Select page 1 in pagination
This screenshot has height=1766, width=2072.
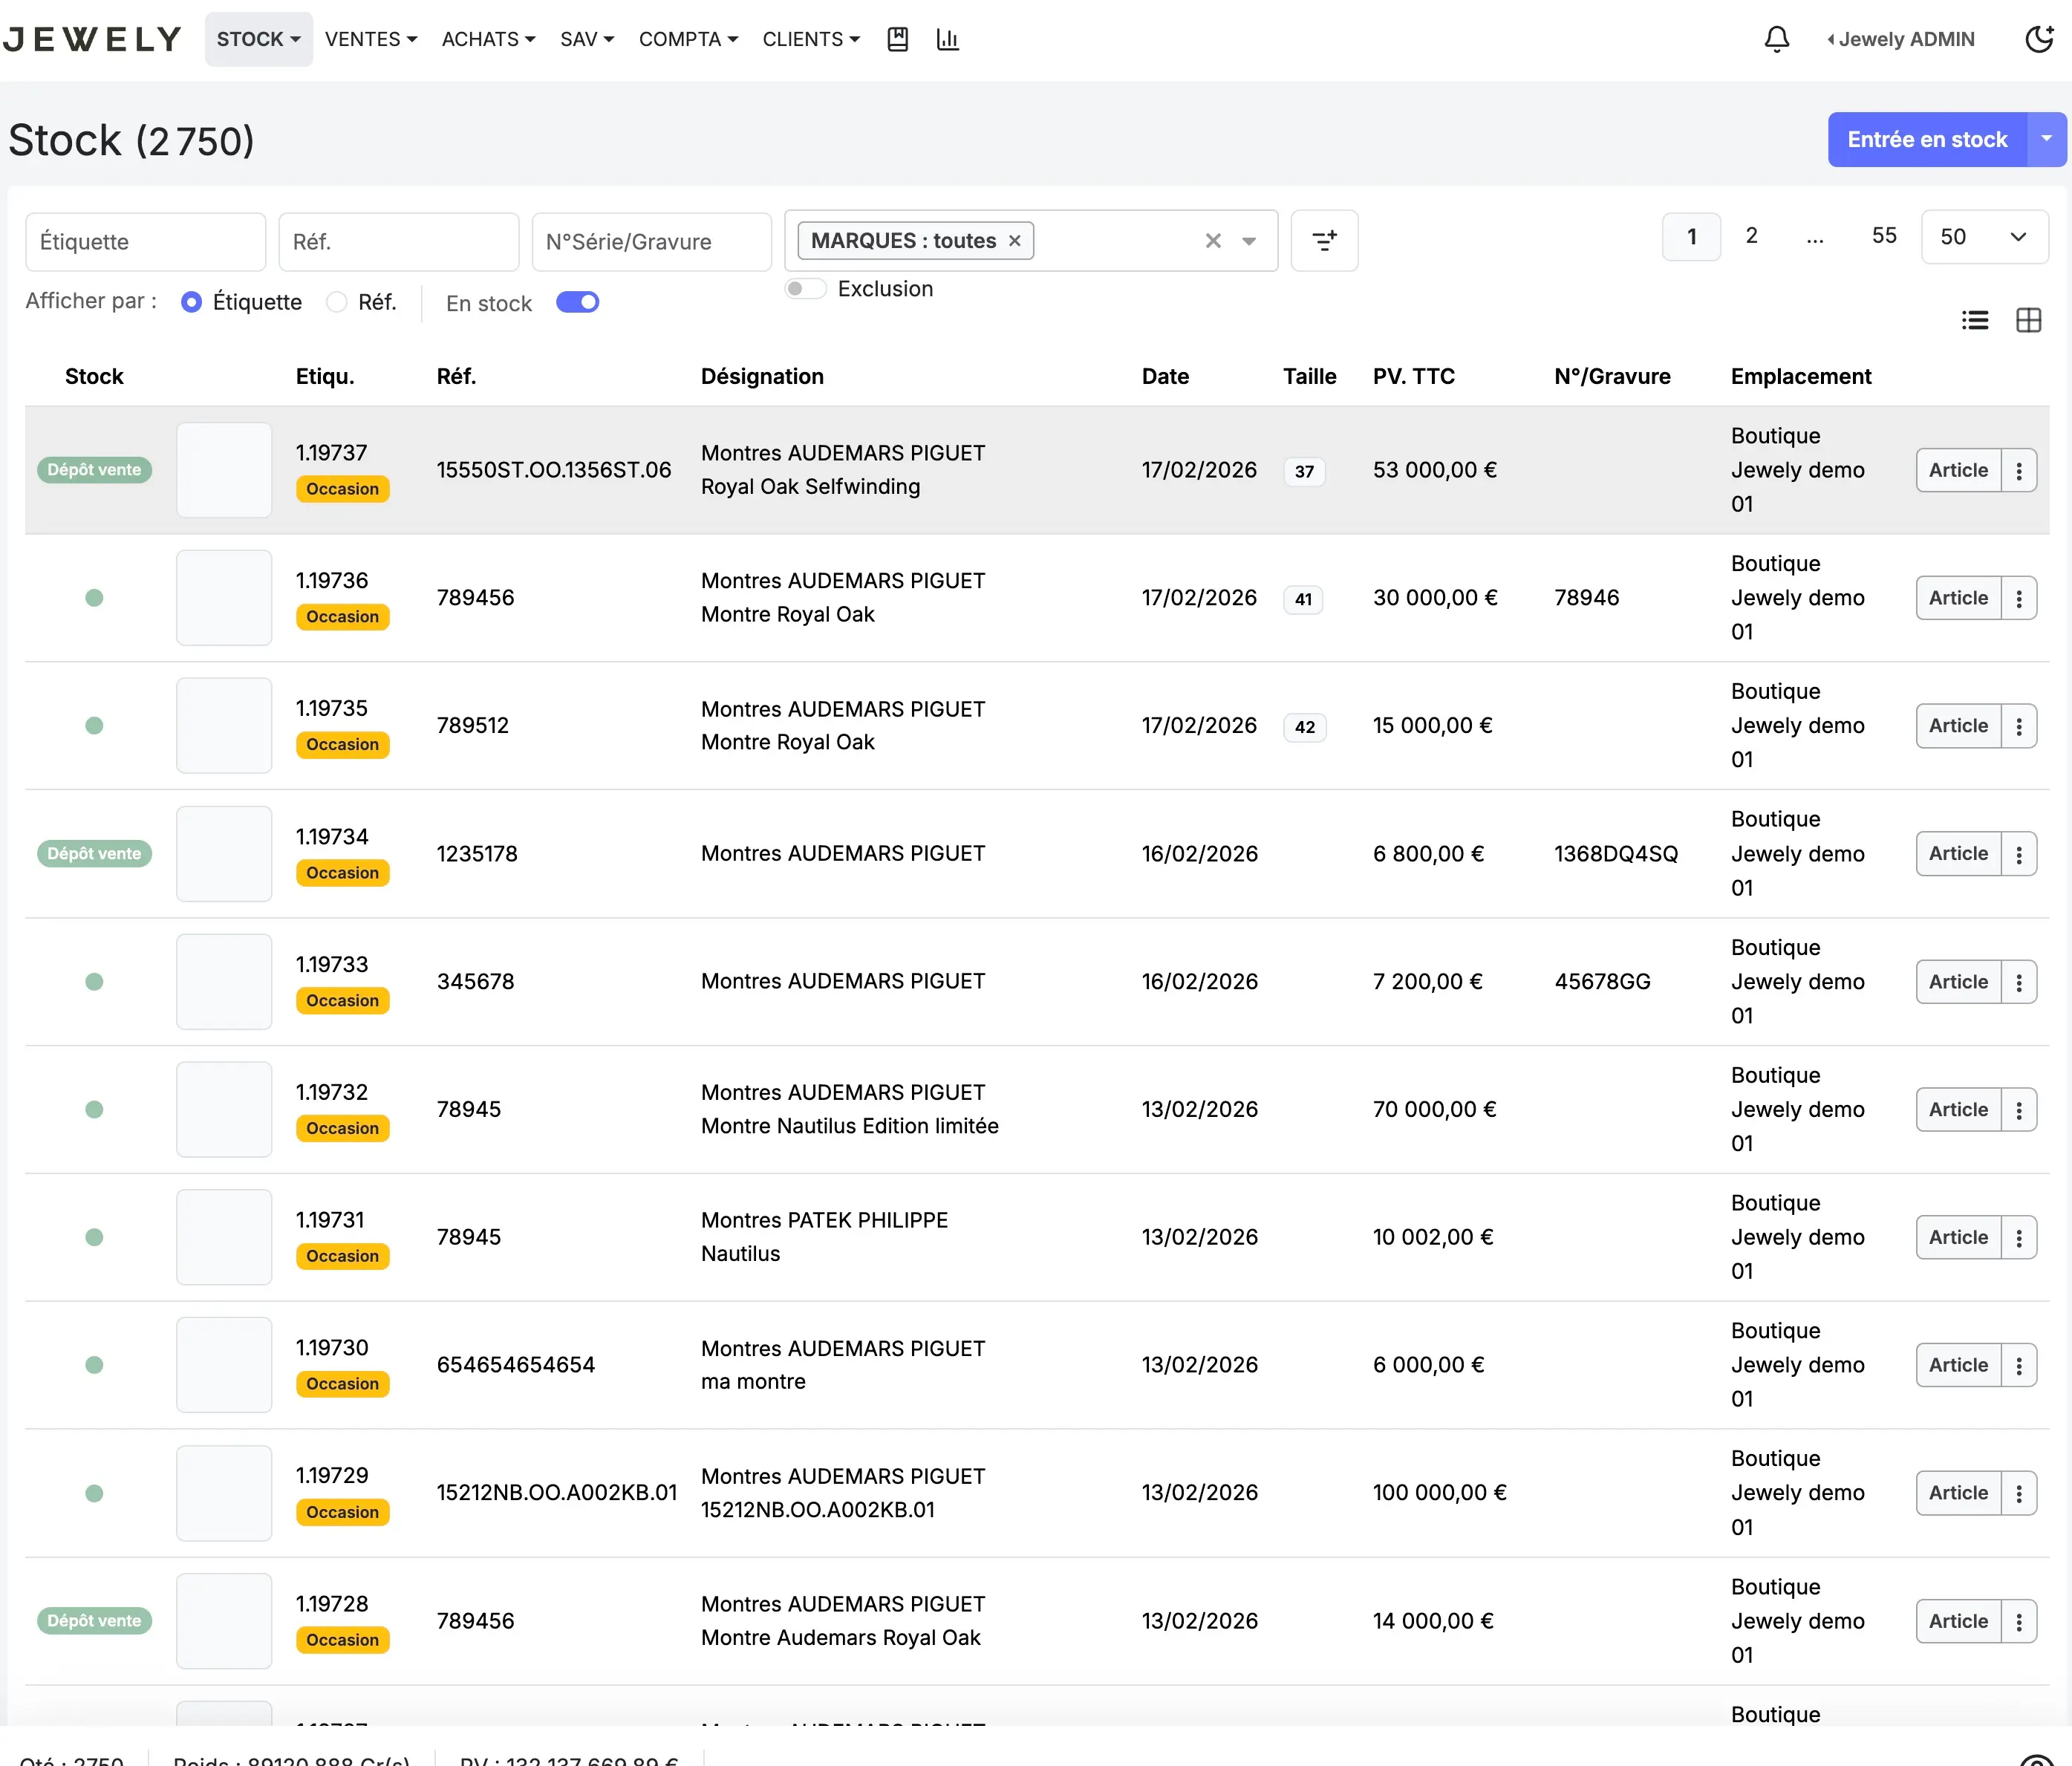point(1692,237)
